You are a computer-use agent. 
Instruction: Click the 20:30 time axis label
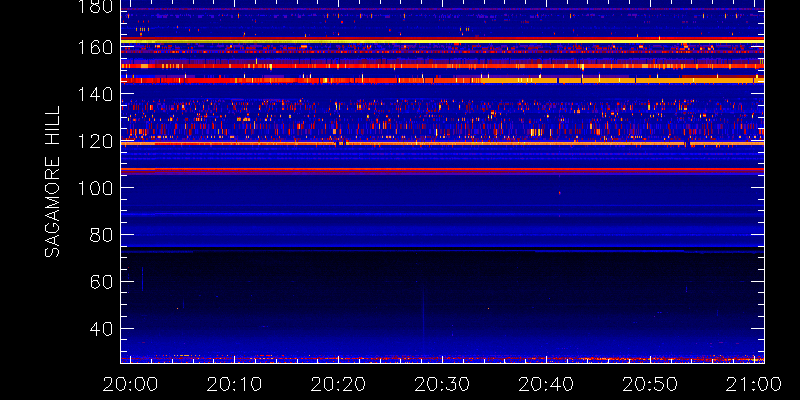tap(442, 384)
